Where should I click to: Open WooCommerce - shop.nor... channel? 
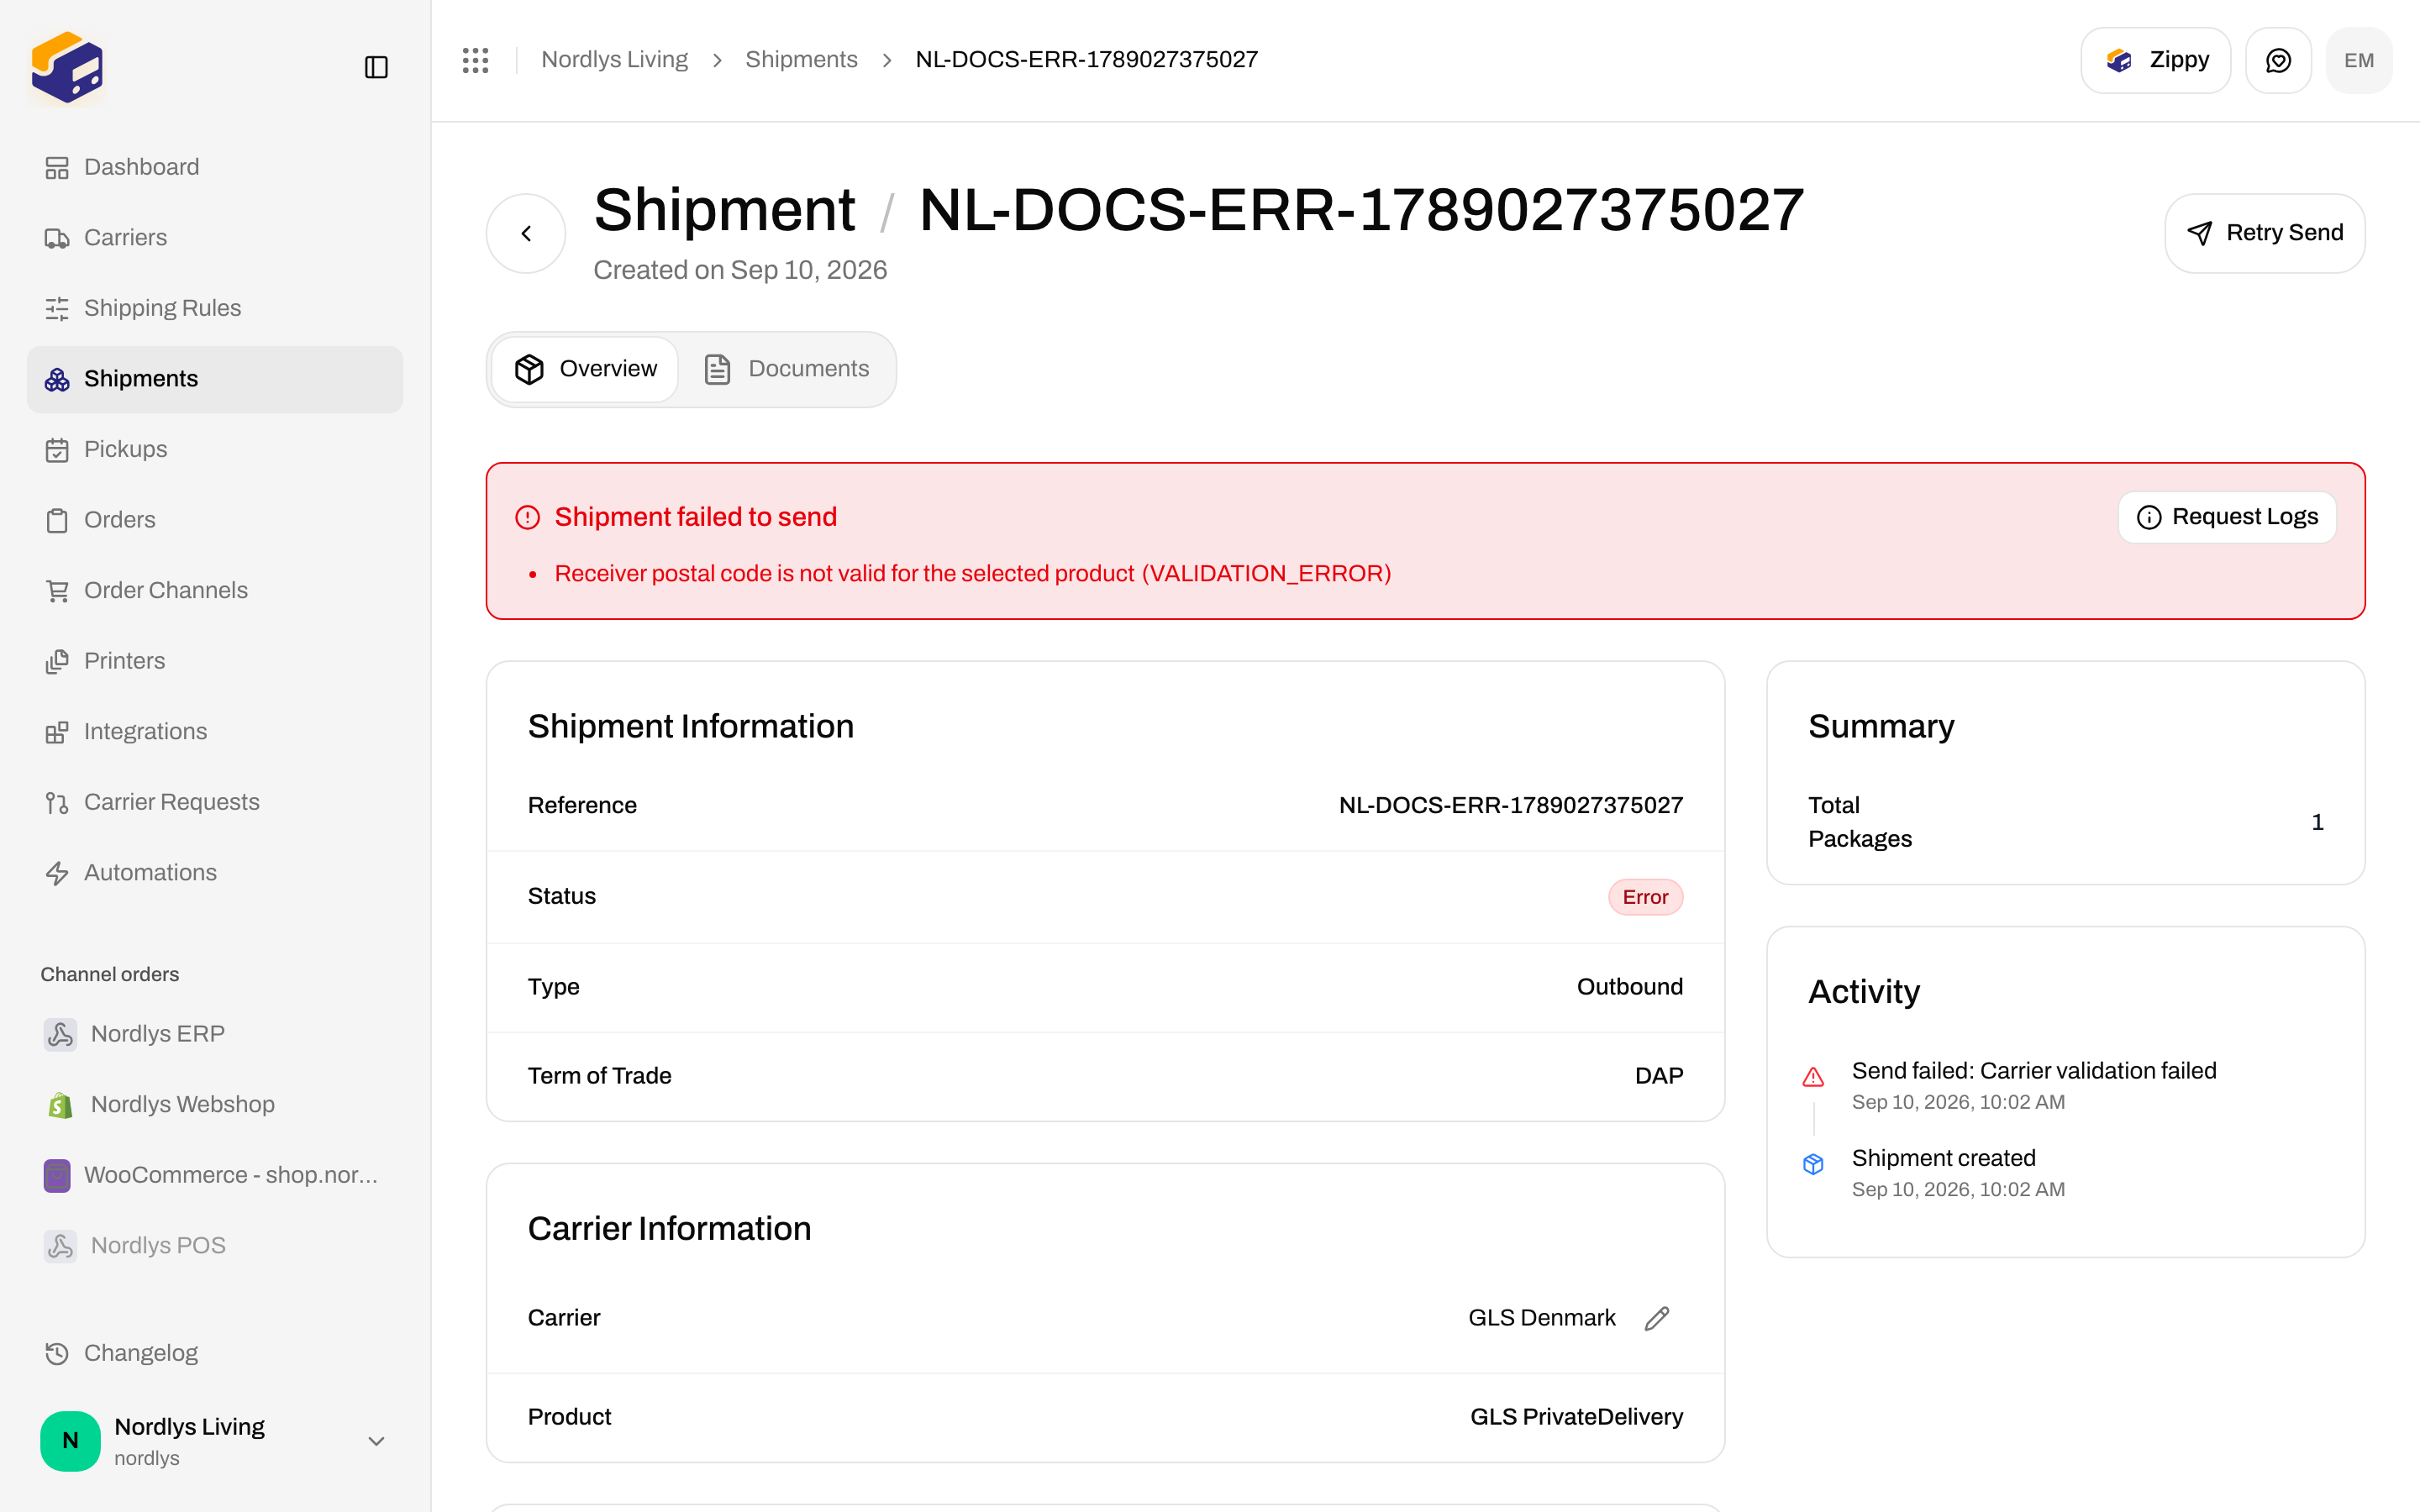pos(215,1175)
